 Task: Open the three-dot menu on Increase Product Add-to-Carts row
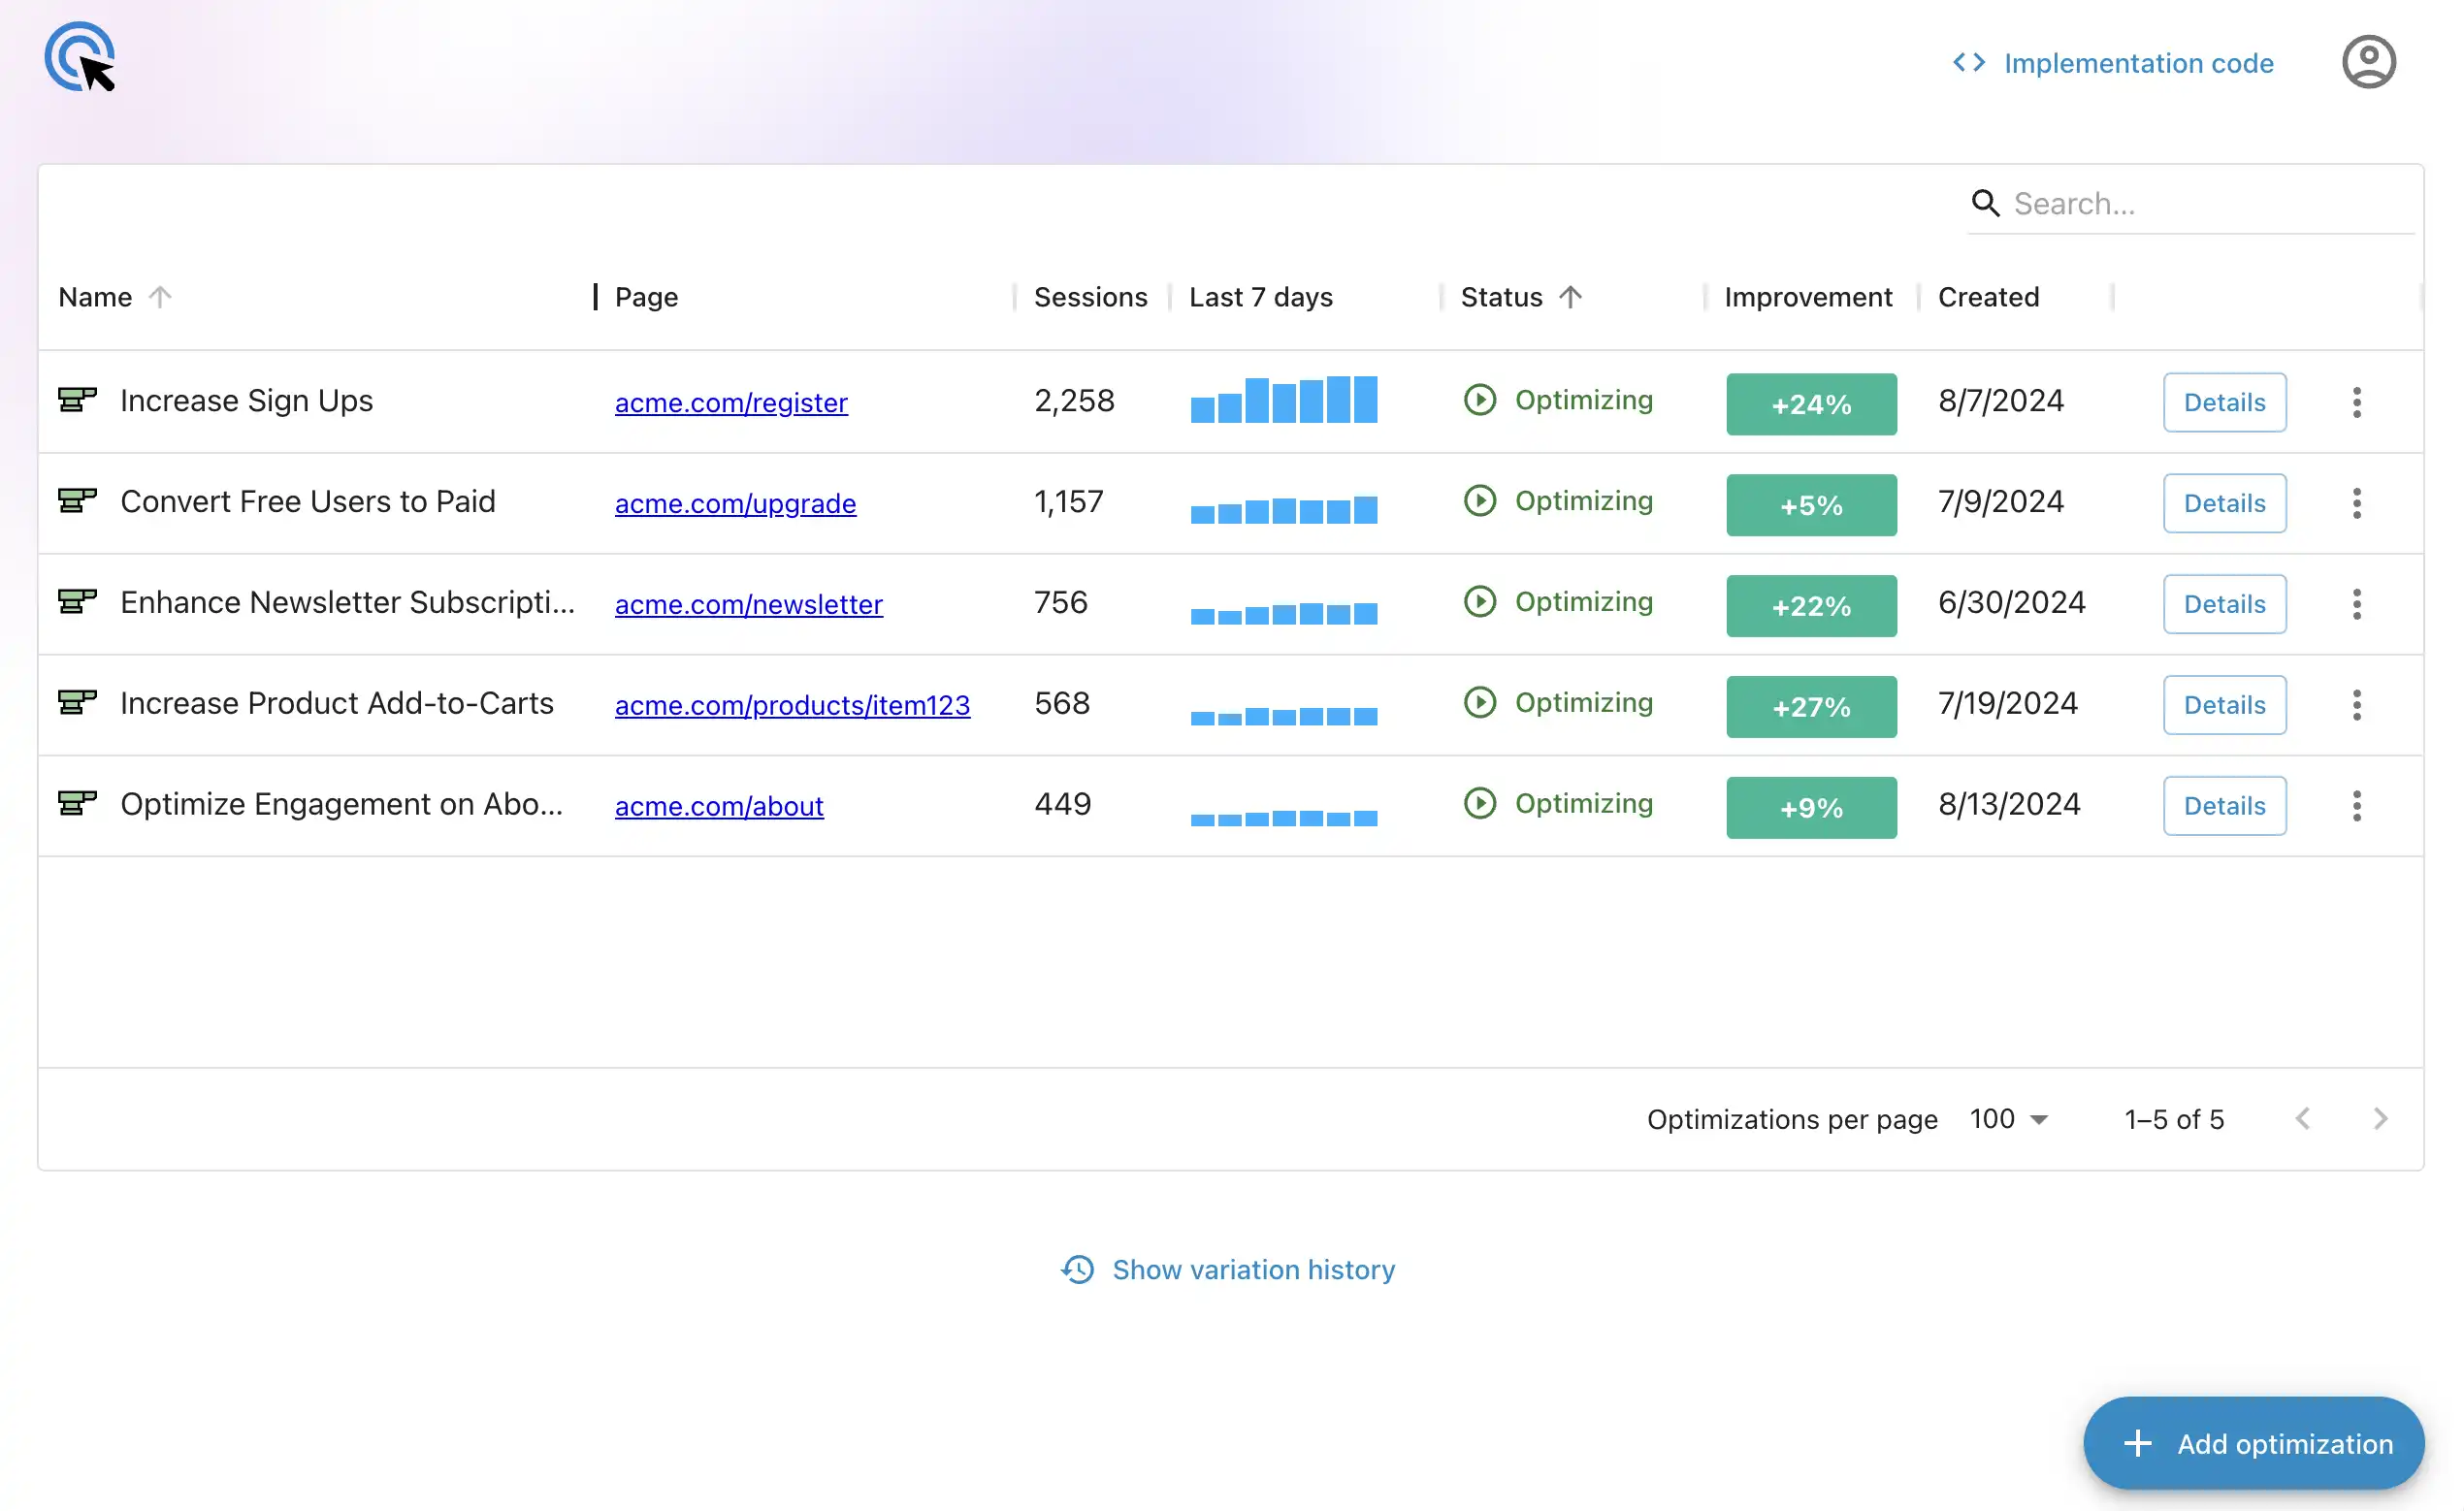tap(2357, 705)
